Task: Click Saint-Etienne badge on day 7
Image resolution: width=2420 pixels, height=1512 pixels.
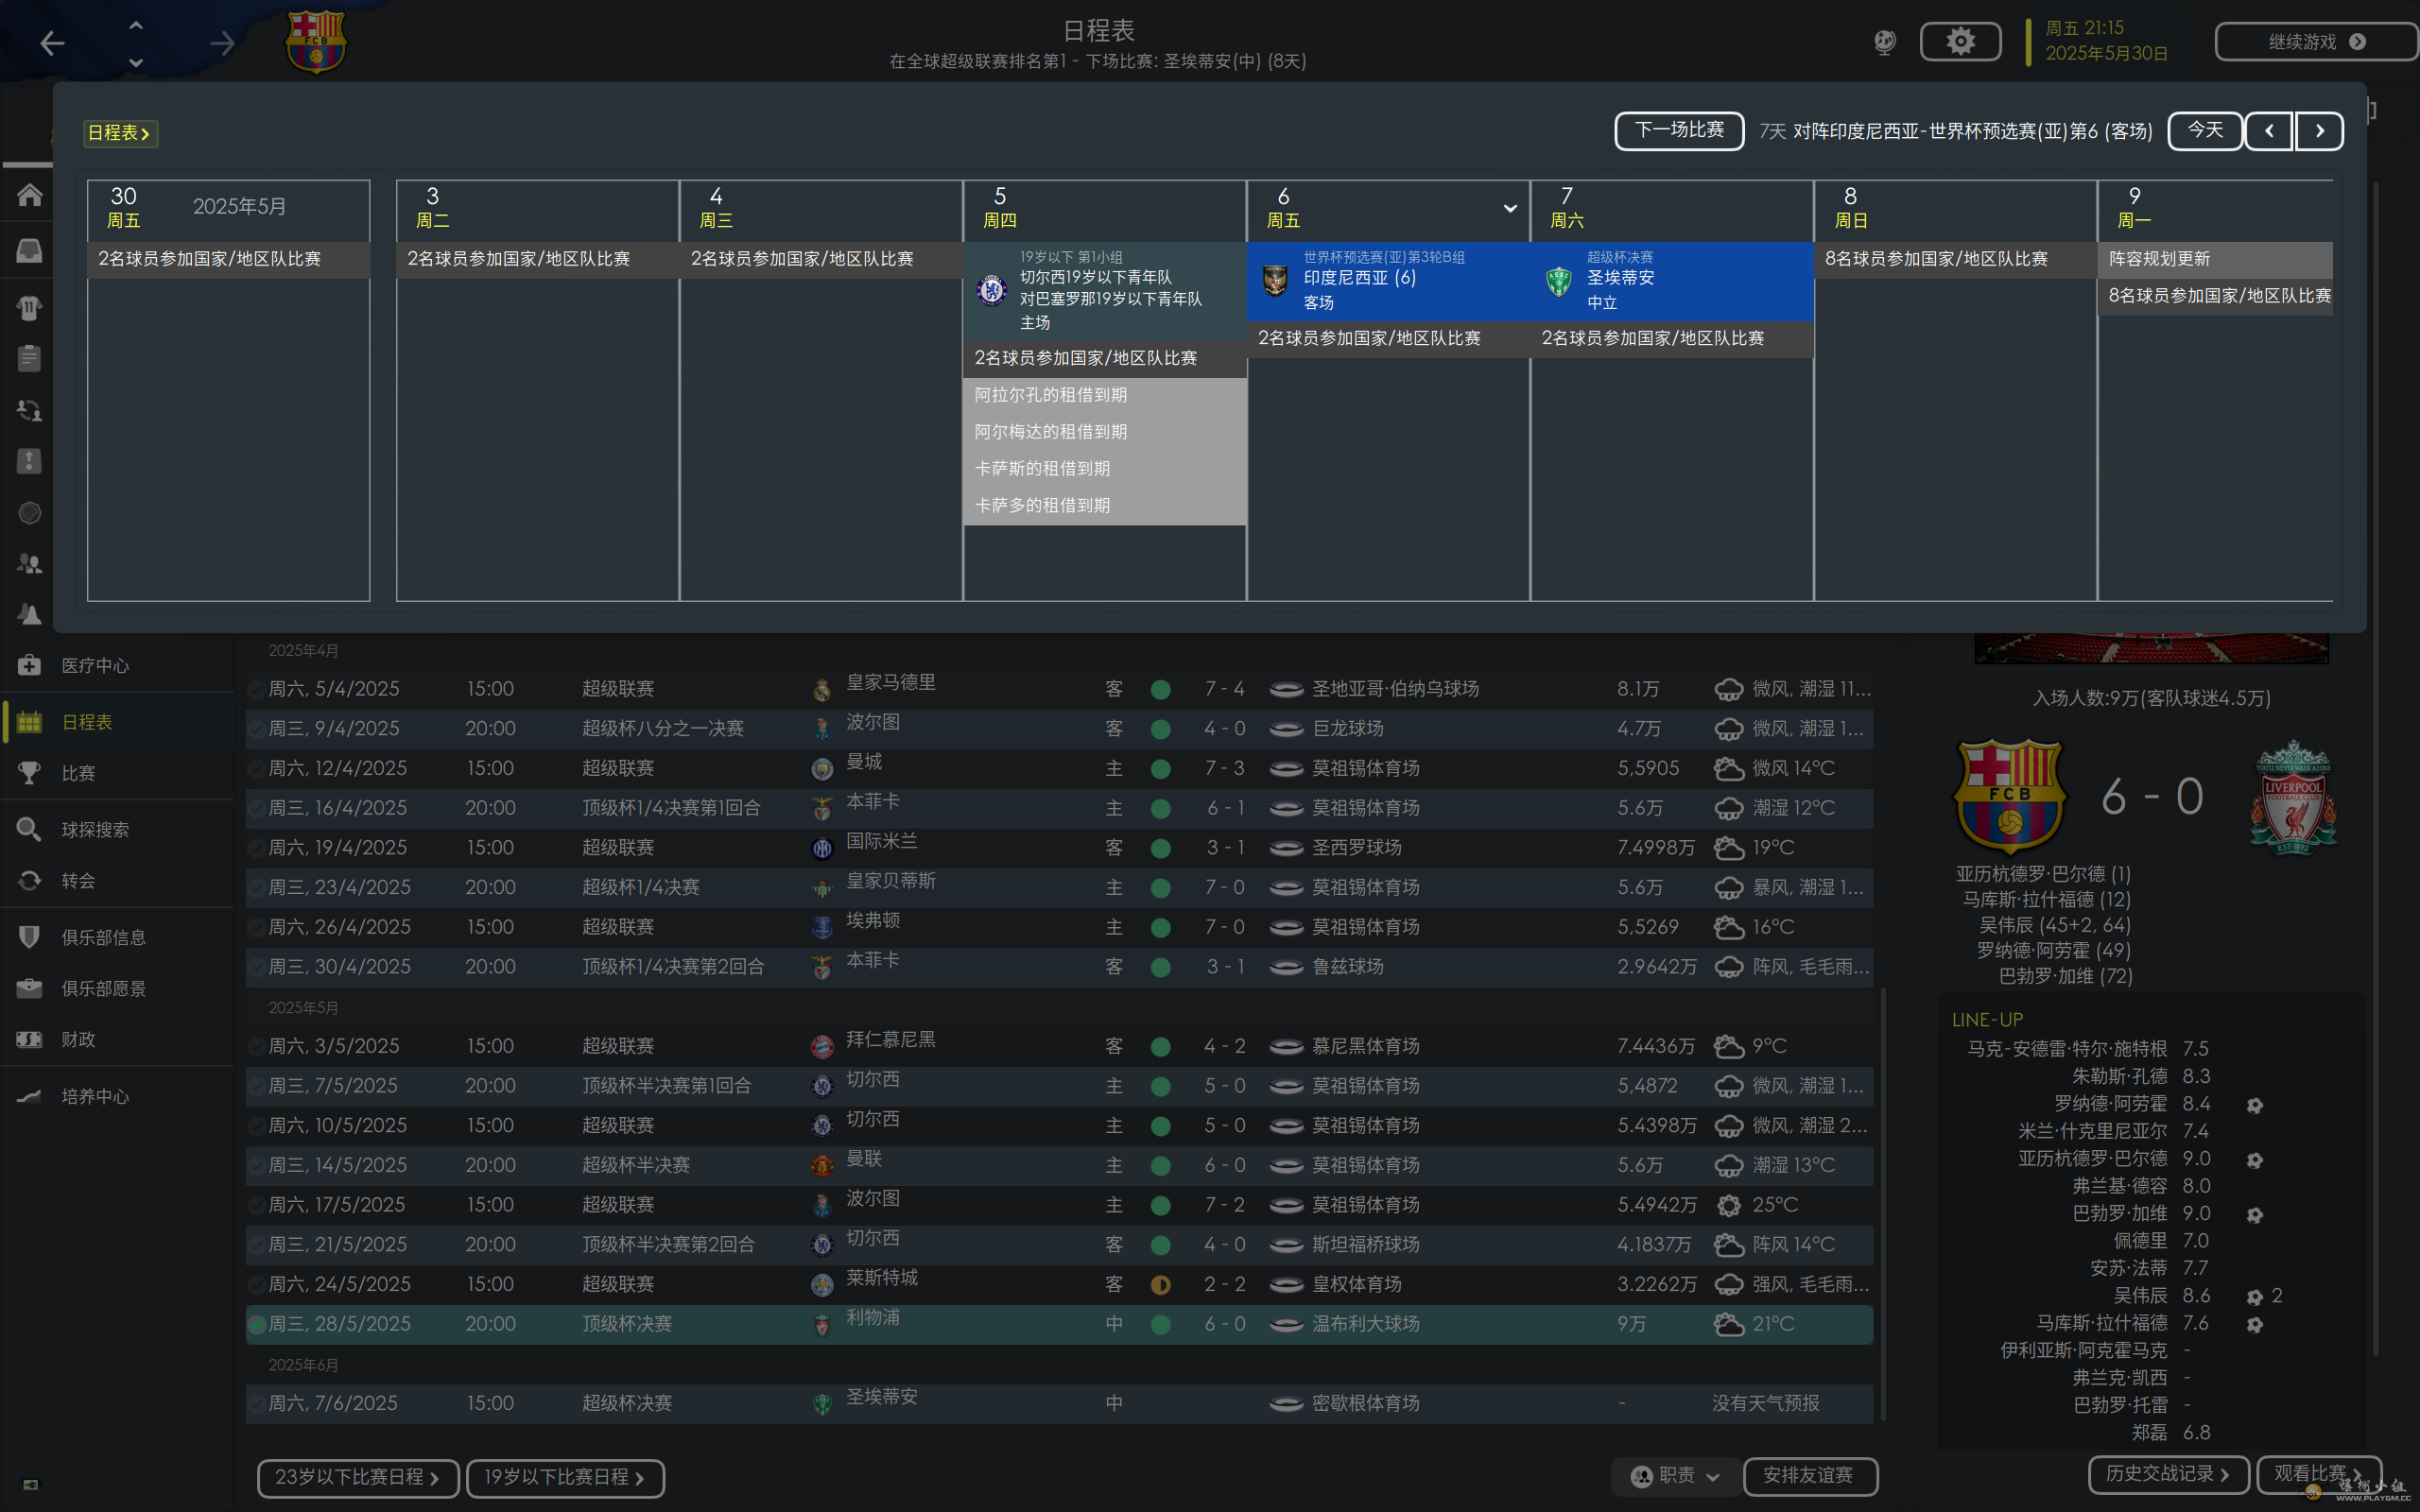Action: (x=1559, y=281)
